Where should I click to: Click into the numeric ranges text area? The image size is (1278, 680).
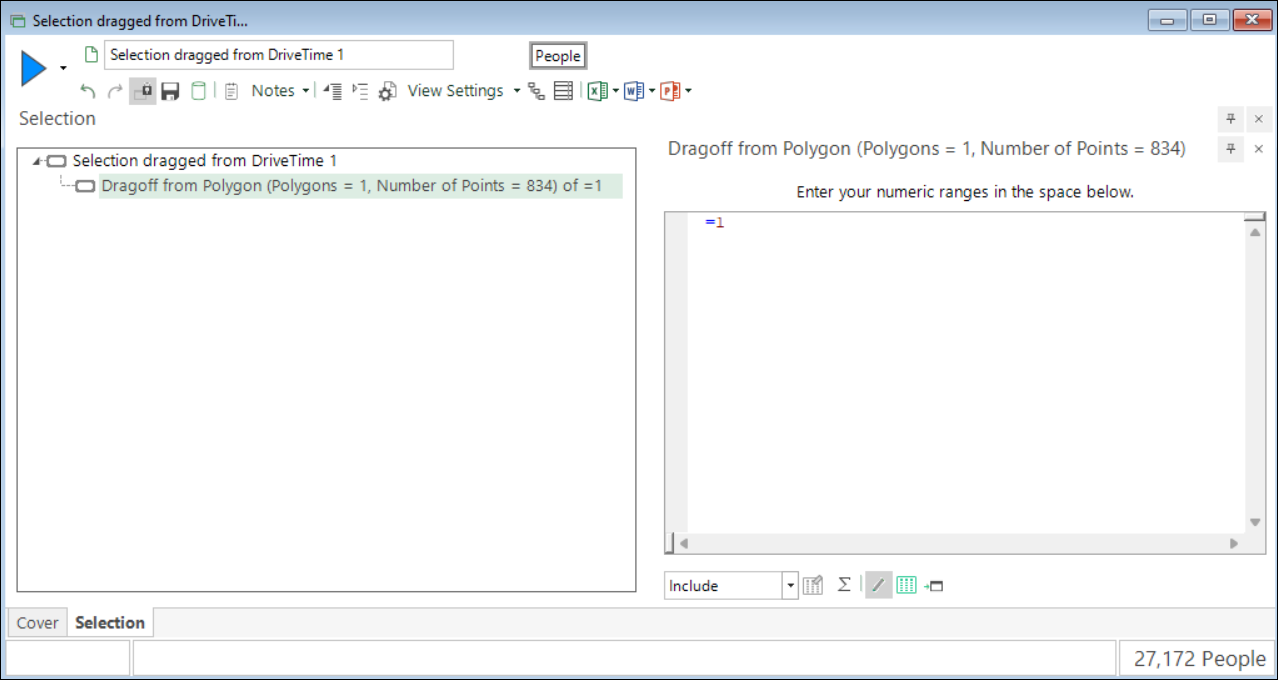(965, 375)
